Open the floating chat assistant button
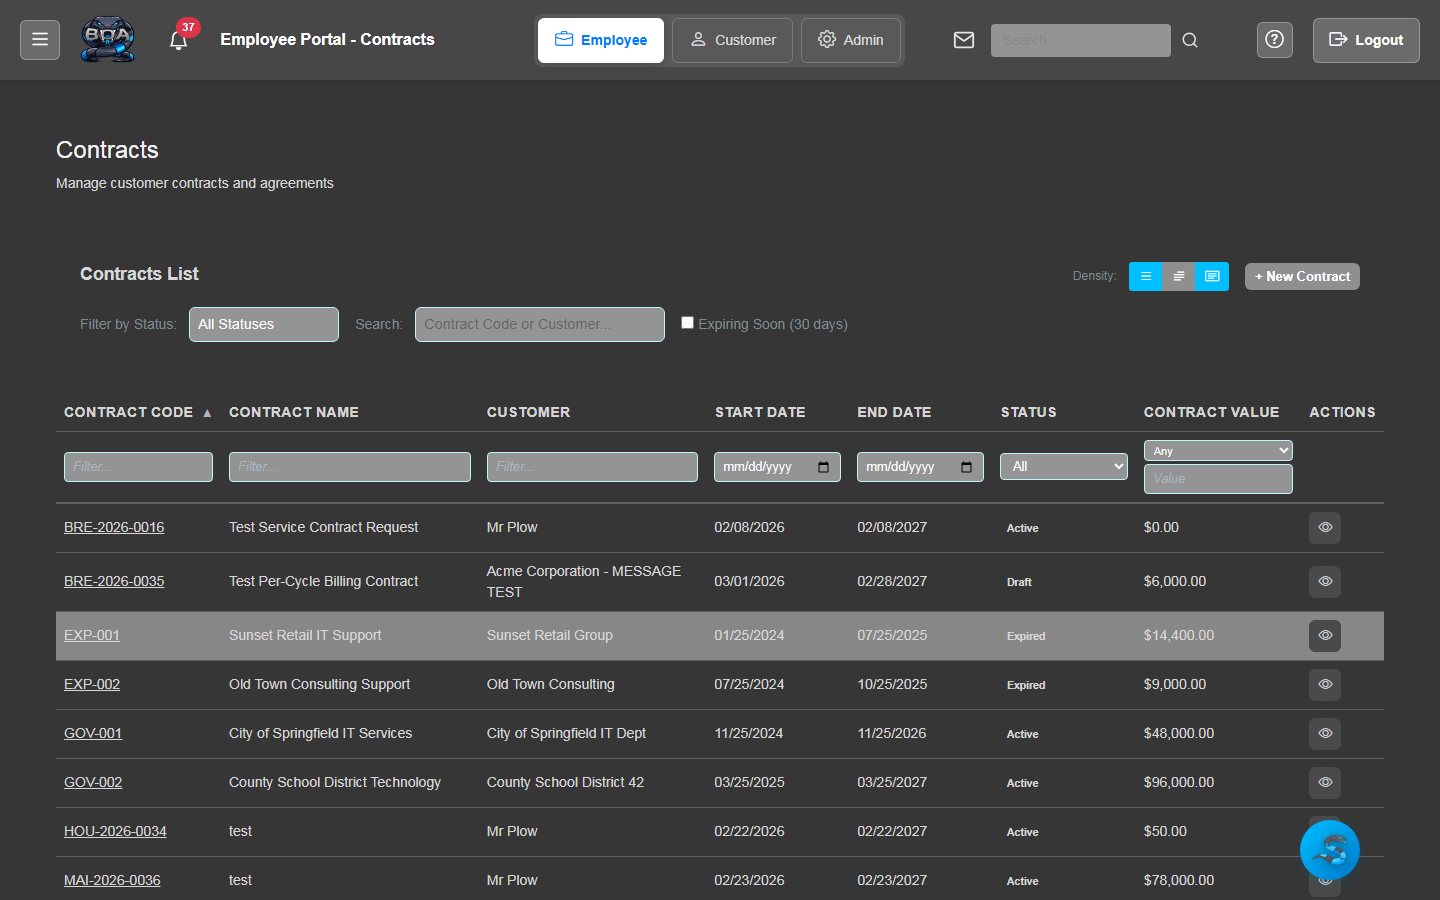Screen dimensions: 1440x900 (1329, 850)
